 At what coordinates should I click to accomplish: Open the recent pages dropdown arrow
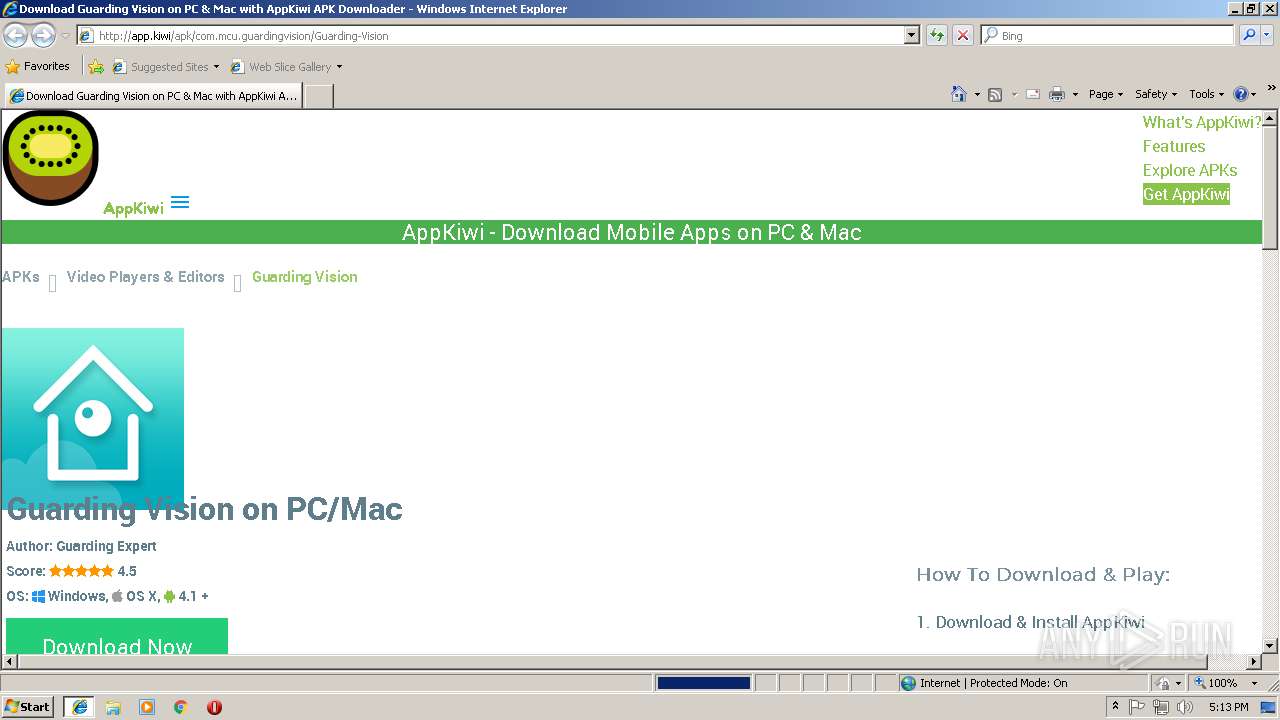click(65, 36)
